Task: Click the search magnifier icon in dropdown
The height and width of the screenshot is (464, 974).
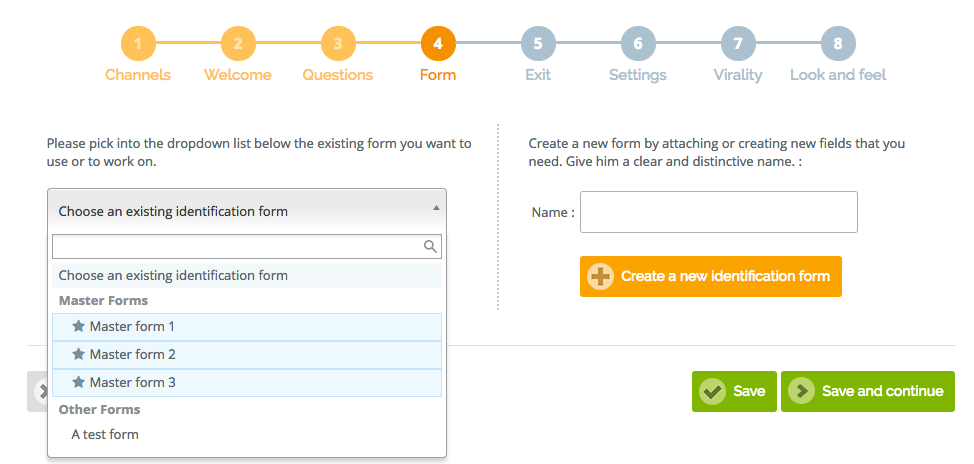Action: 430,247
